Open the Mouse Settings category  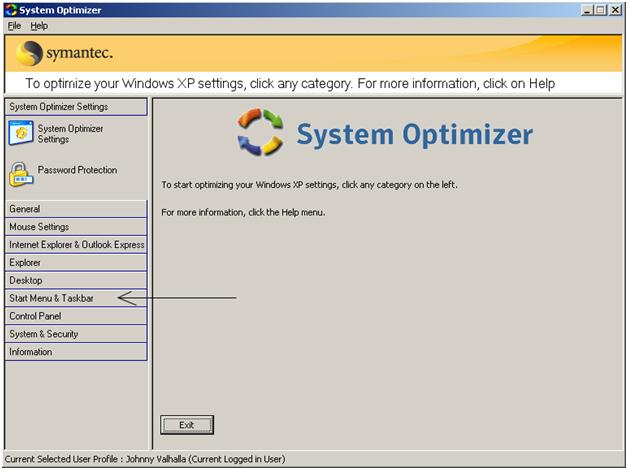[76, 227]
